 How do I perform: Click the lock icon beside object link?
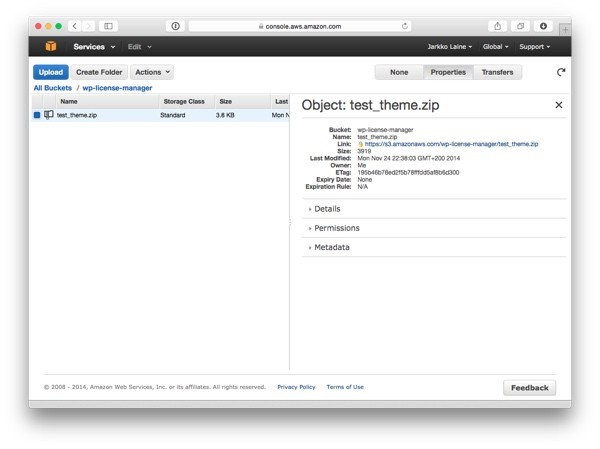[360, 144]
